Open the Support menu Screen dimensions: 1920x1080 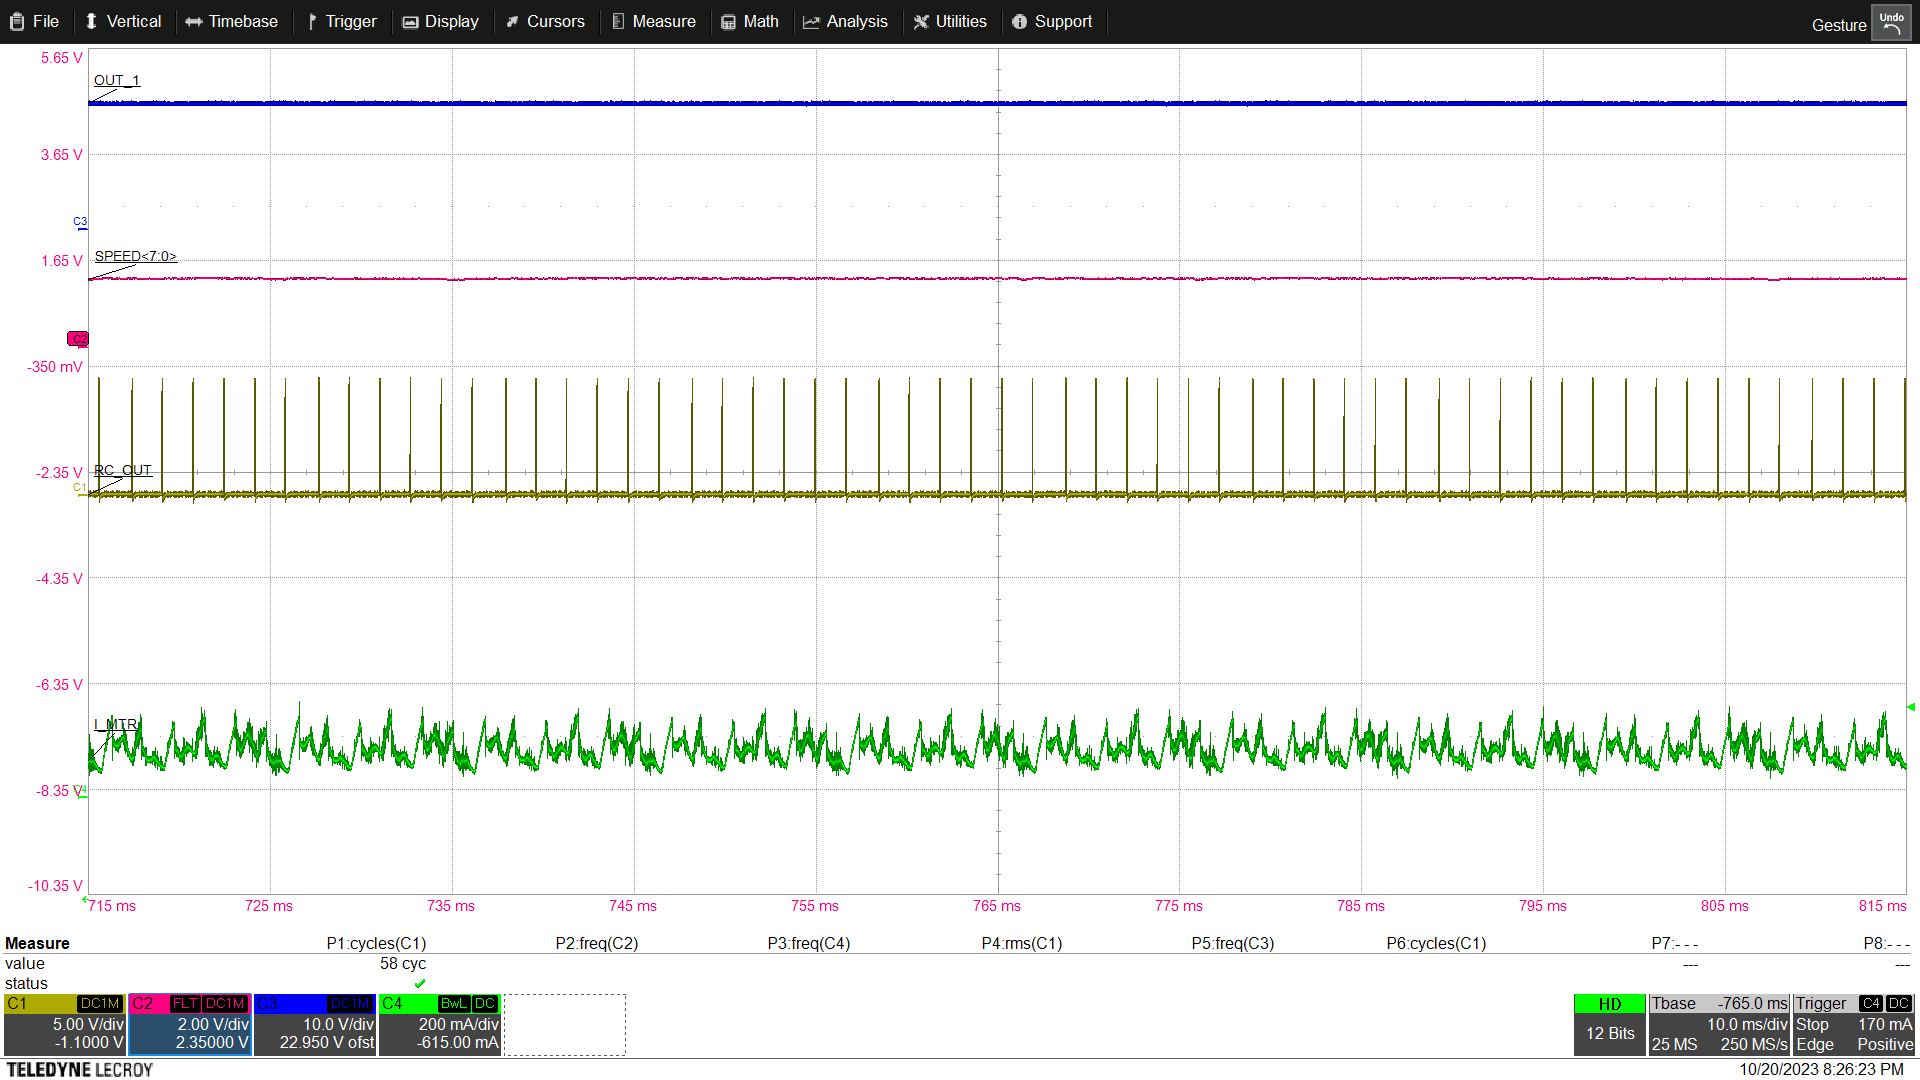point(1052,21)
